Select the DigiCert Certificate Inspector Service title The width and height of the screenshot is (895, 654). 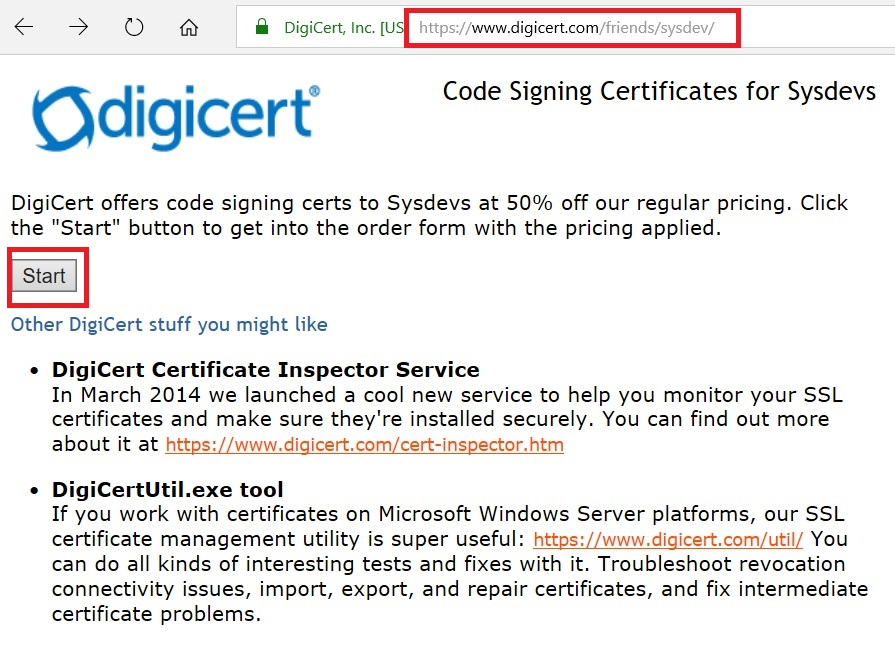pos(265,371)
